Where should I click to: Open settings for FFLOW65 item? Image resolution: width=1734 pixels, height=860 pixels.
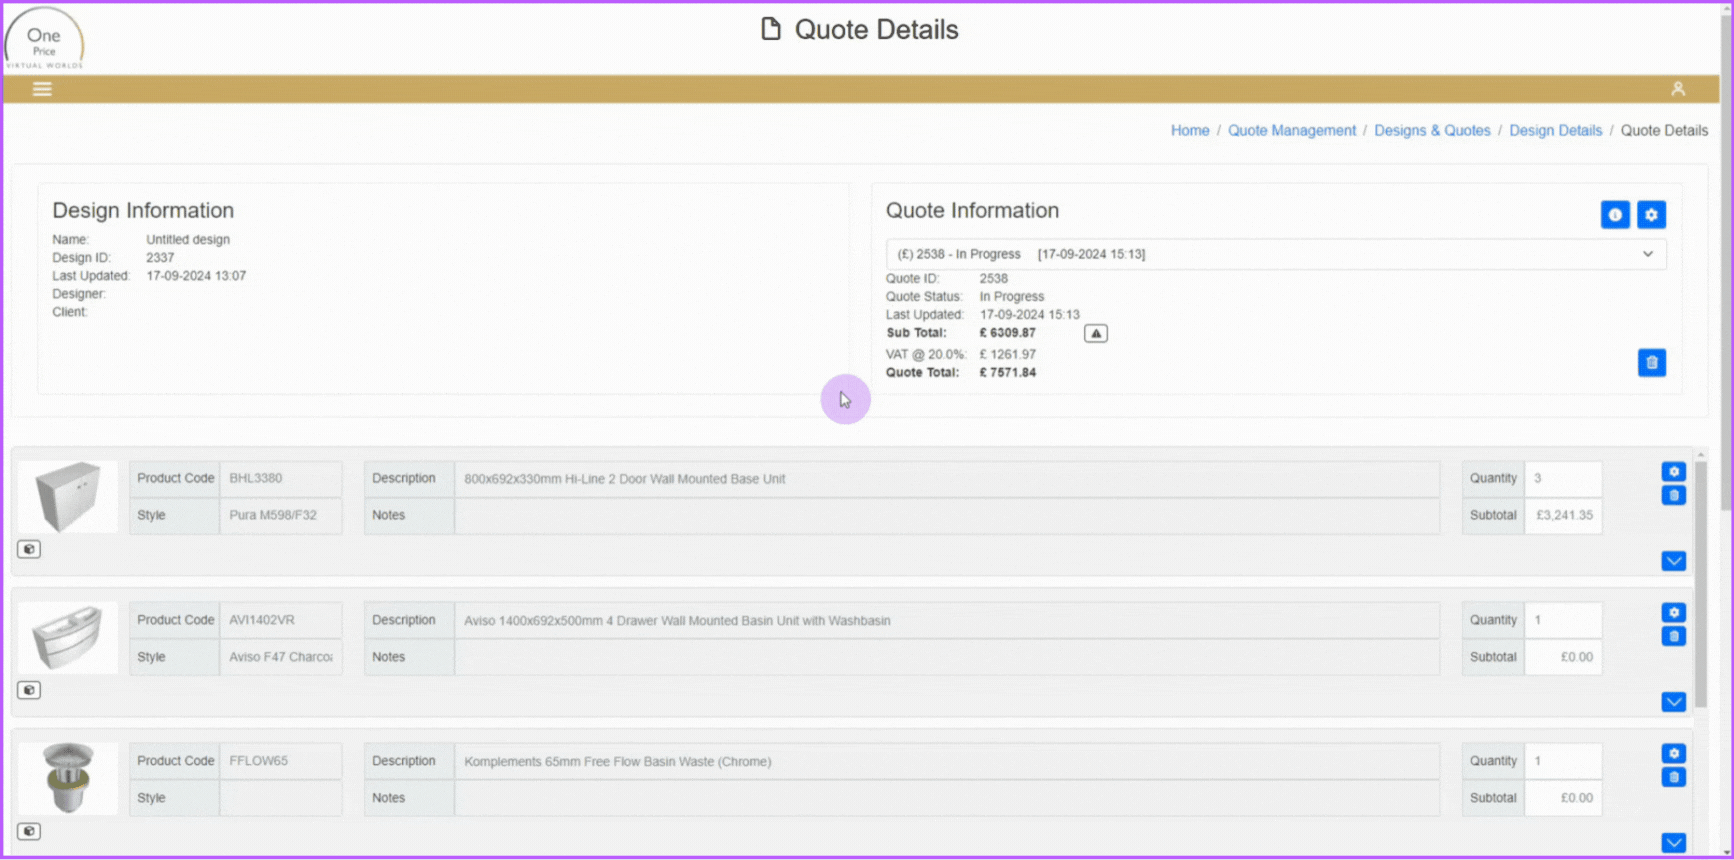[x=1674, y=754]
